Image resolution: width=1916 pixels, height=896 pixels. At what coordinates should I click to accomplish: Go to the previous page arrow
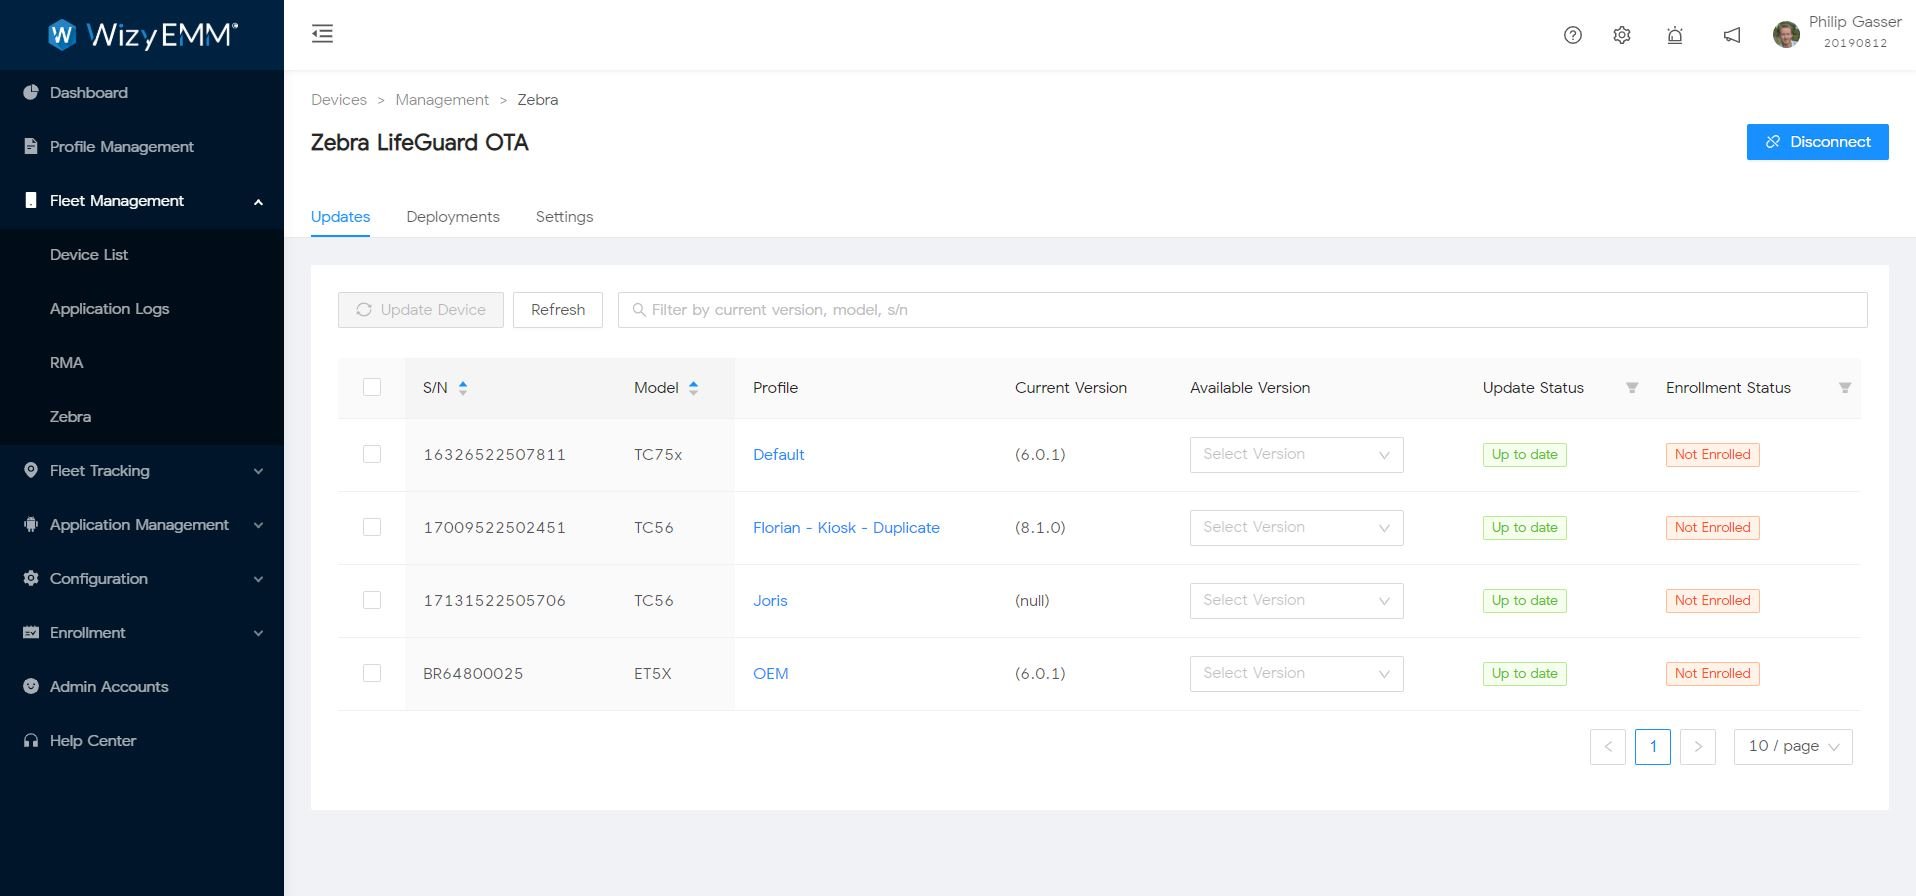(1608, 747)
